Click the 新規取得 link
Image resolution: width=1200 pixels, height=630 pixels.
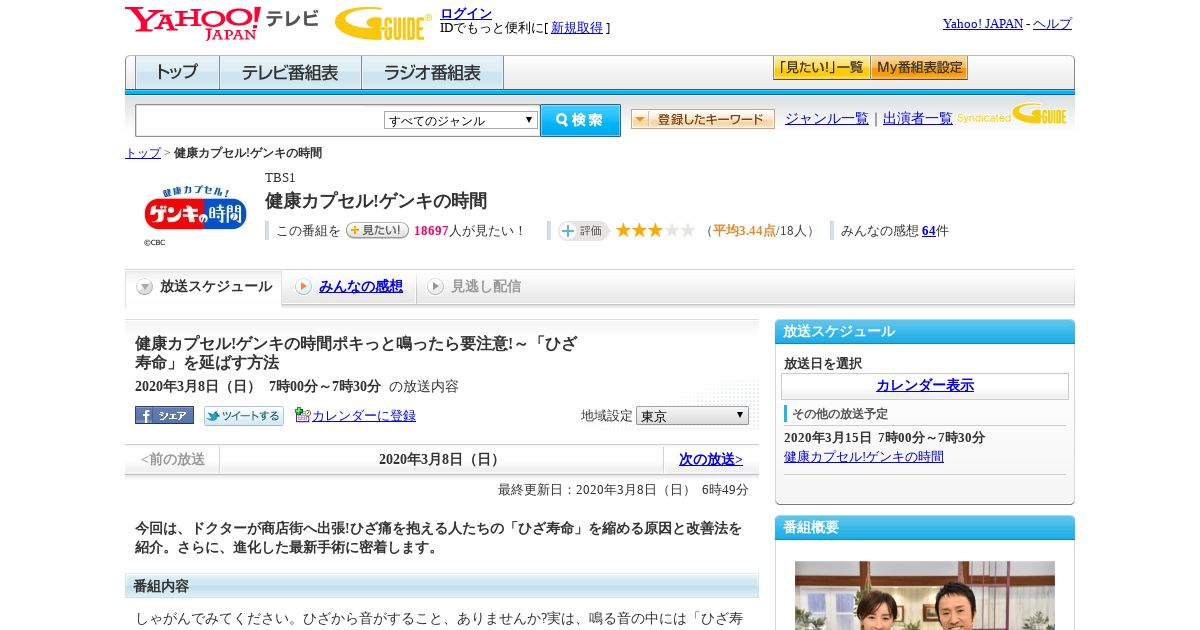tap(577, 28)
